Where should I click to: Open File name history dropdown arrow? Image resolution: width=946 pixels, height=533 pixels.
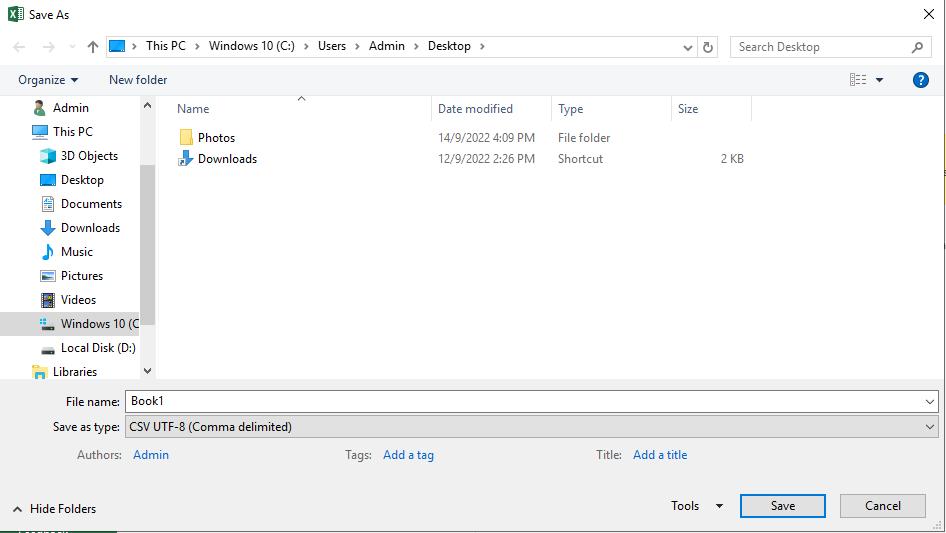click(929, 401)
